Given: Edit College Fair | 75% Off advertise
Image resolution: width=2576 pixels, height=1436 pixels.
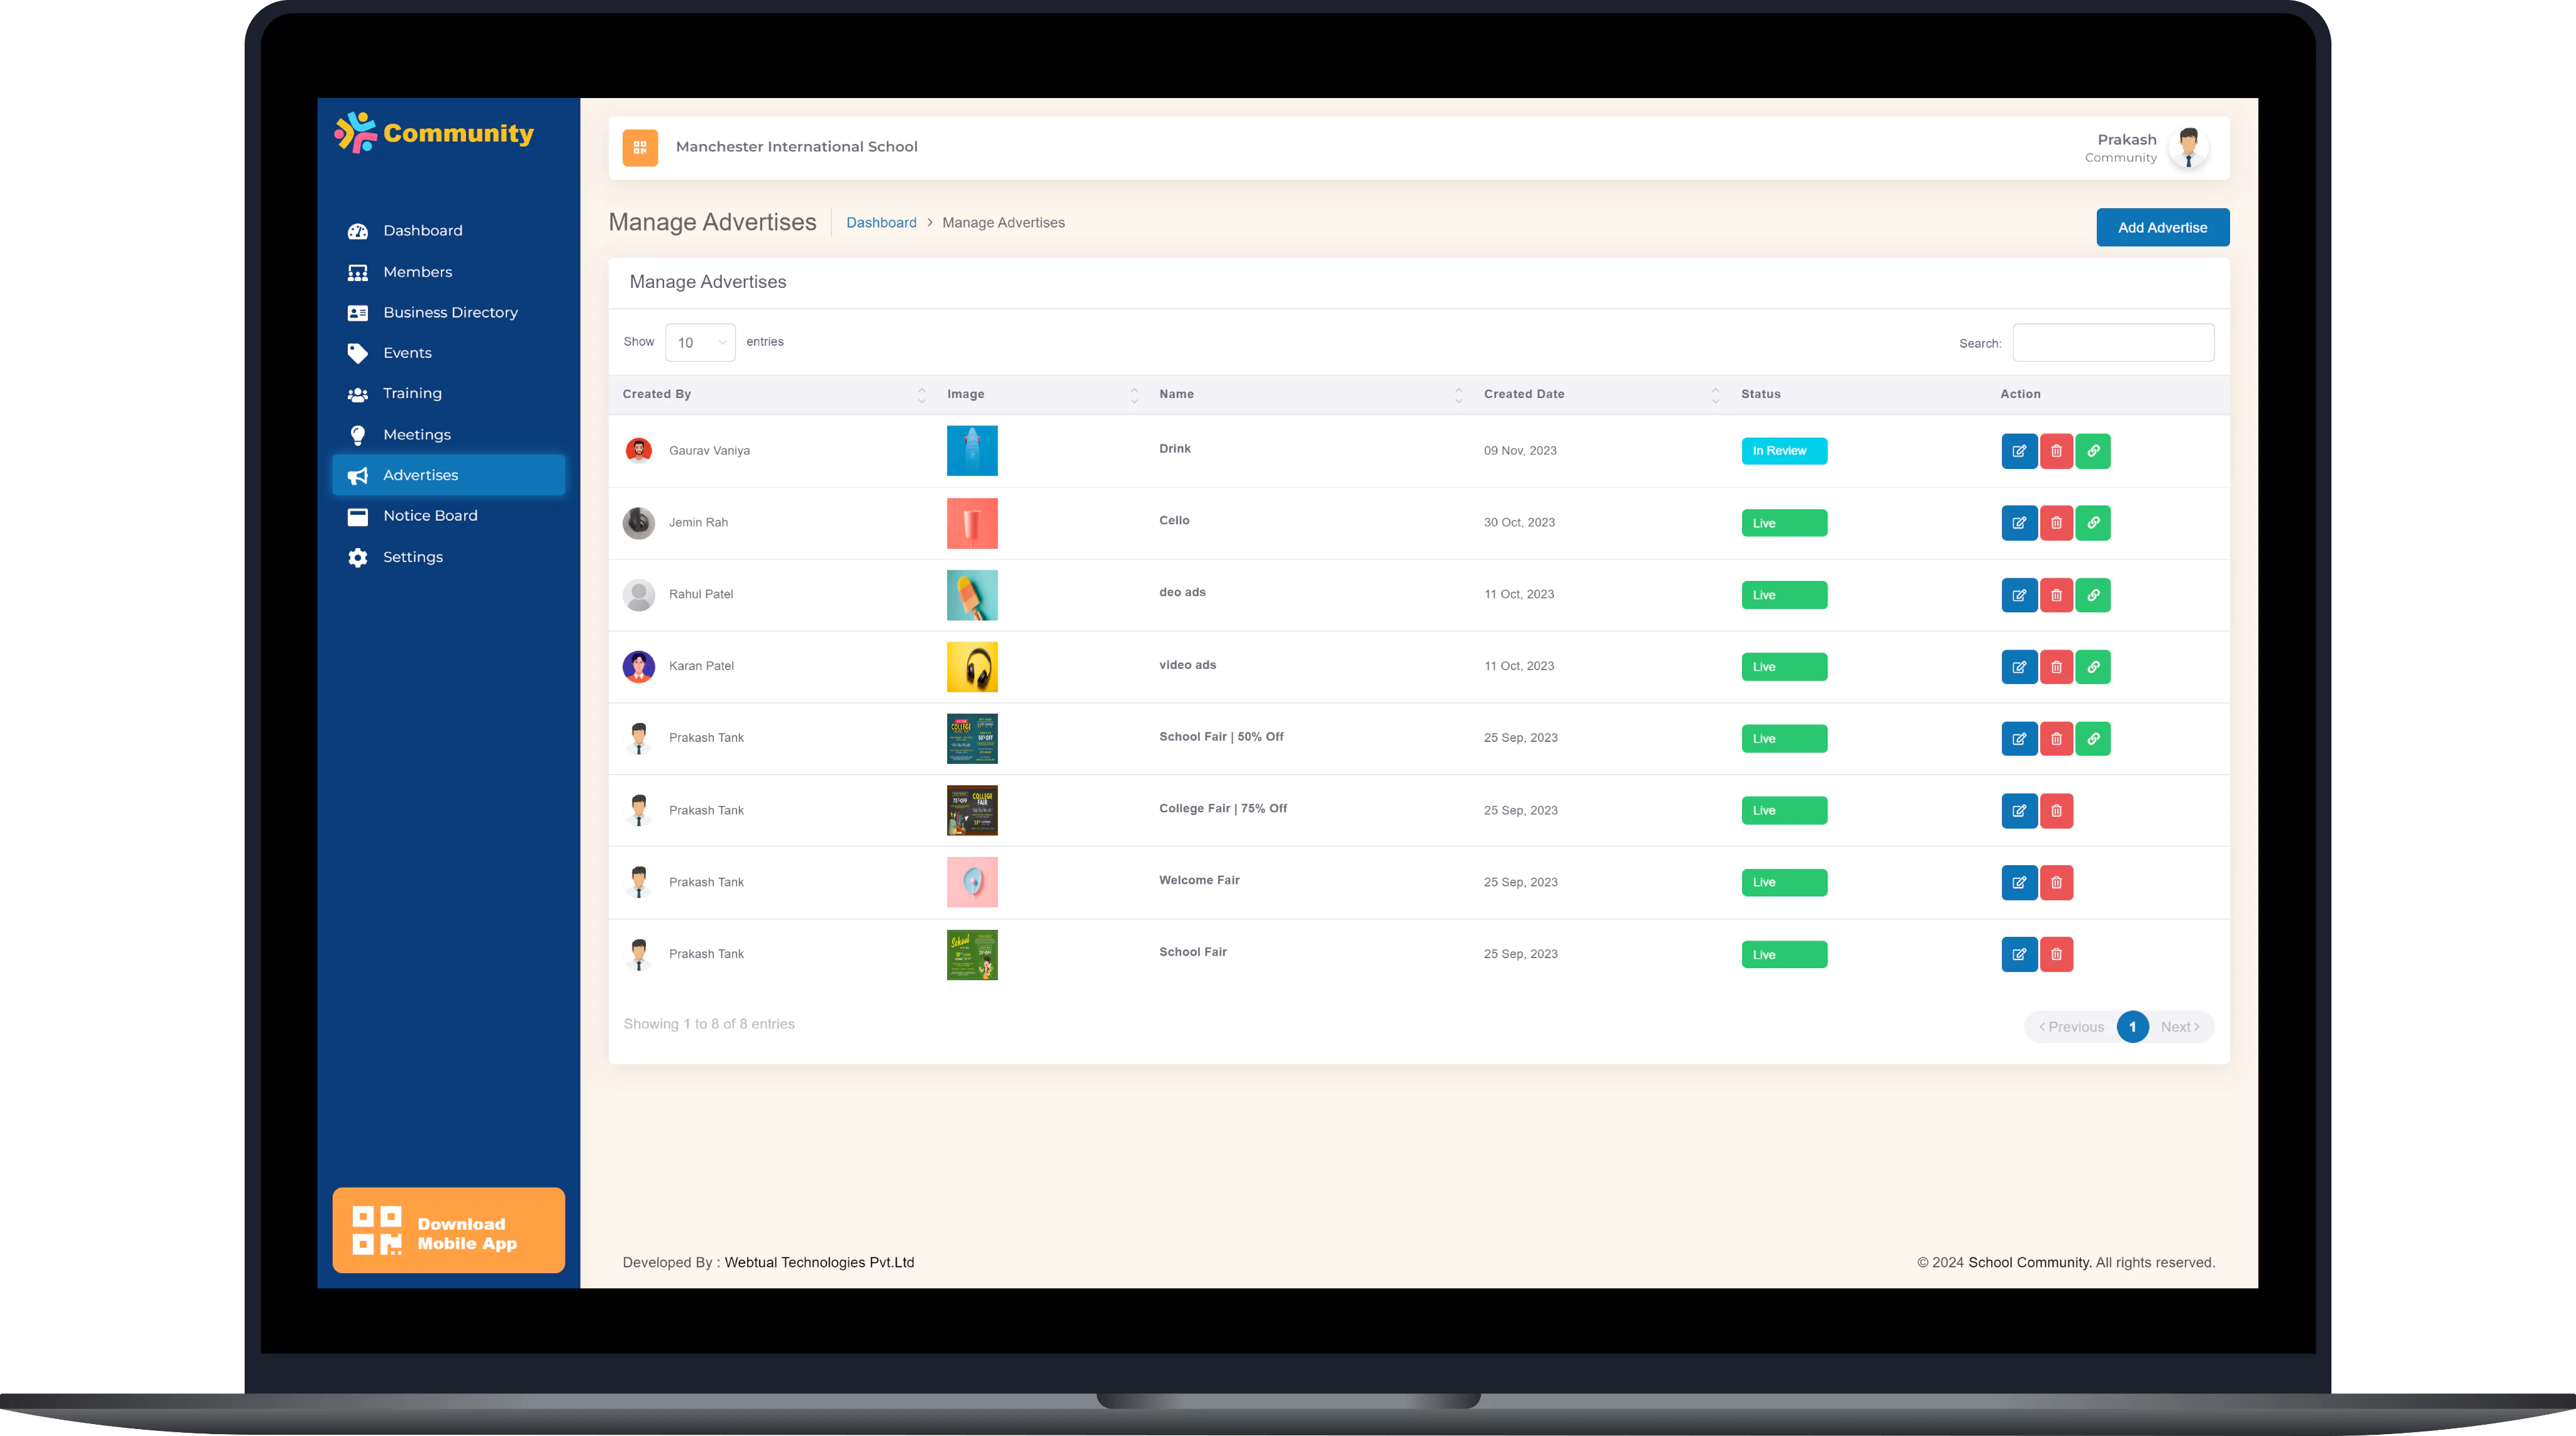Looking at the screenshot, I should click(x=2019, y=811).
